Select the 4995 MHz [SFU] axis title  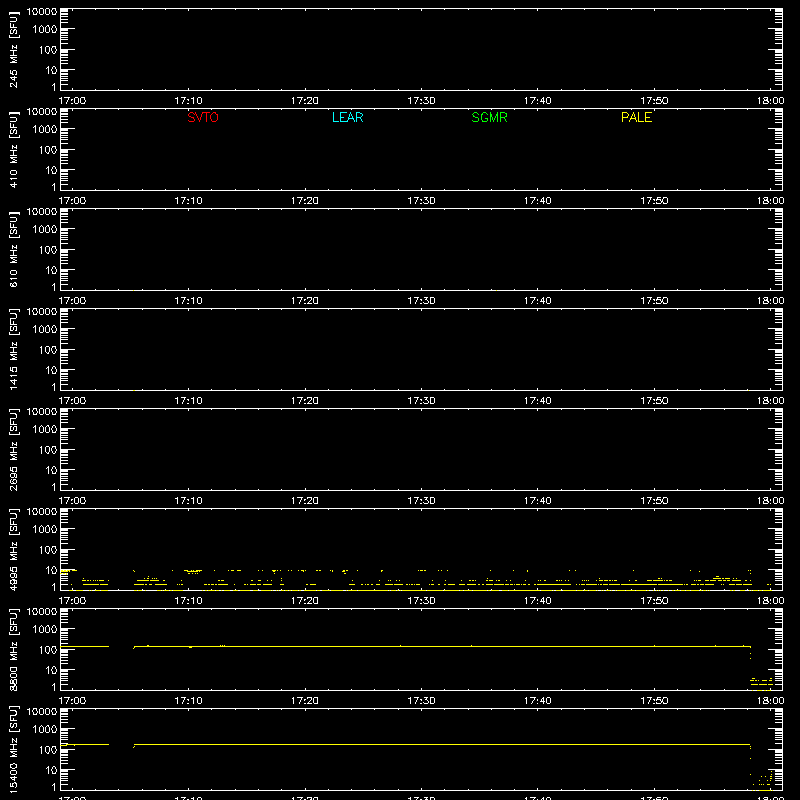pyautogui.click(x=14, y=549)
